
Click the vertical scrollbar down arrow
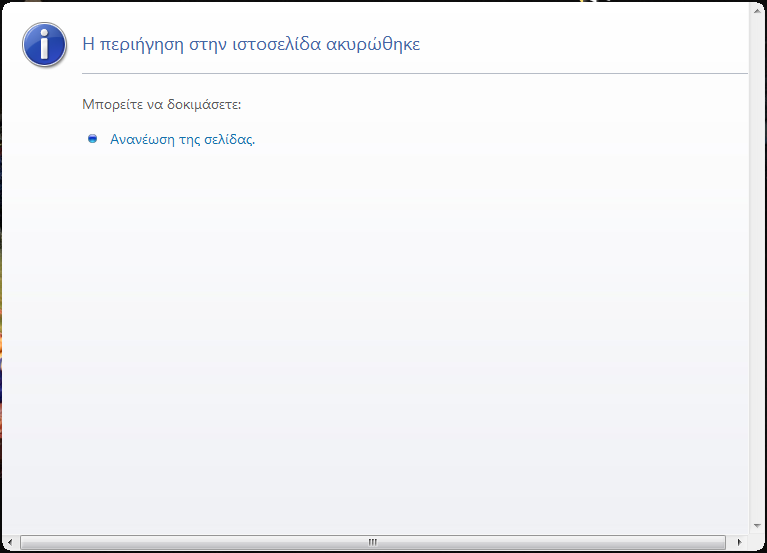click(757, 526)
